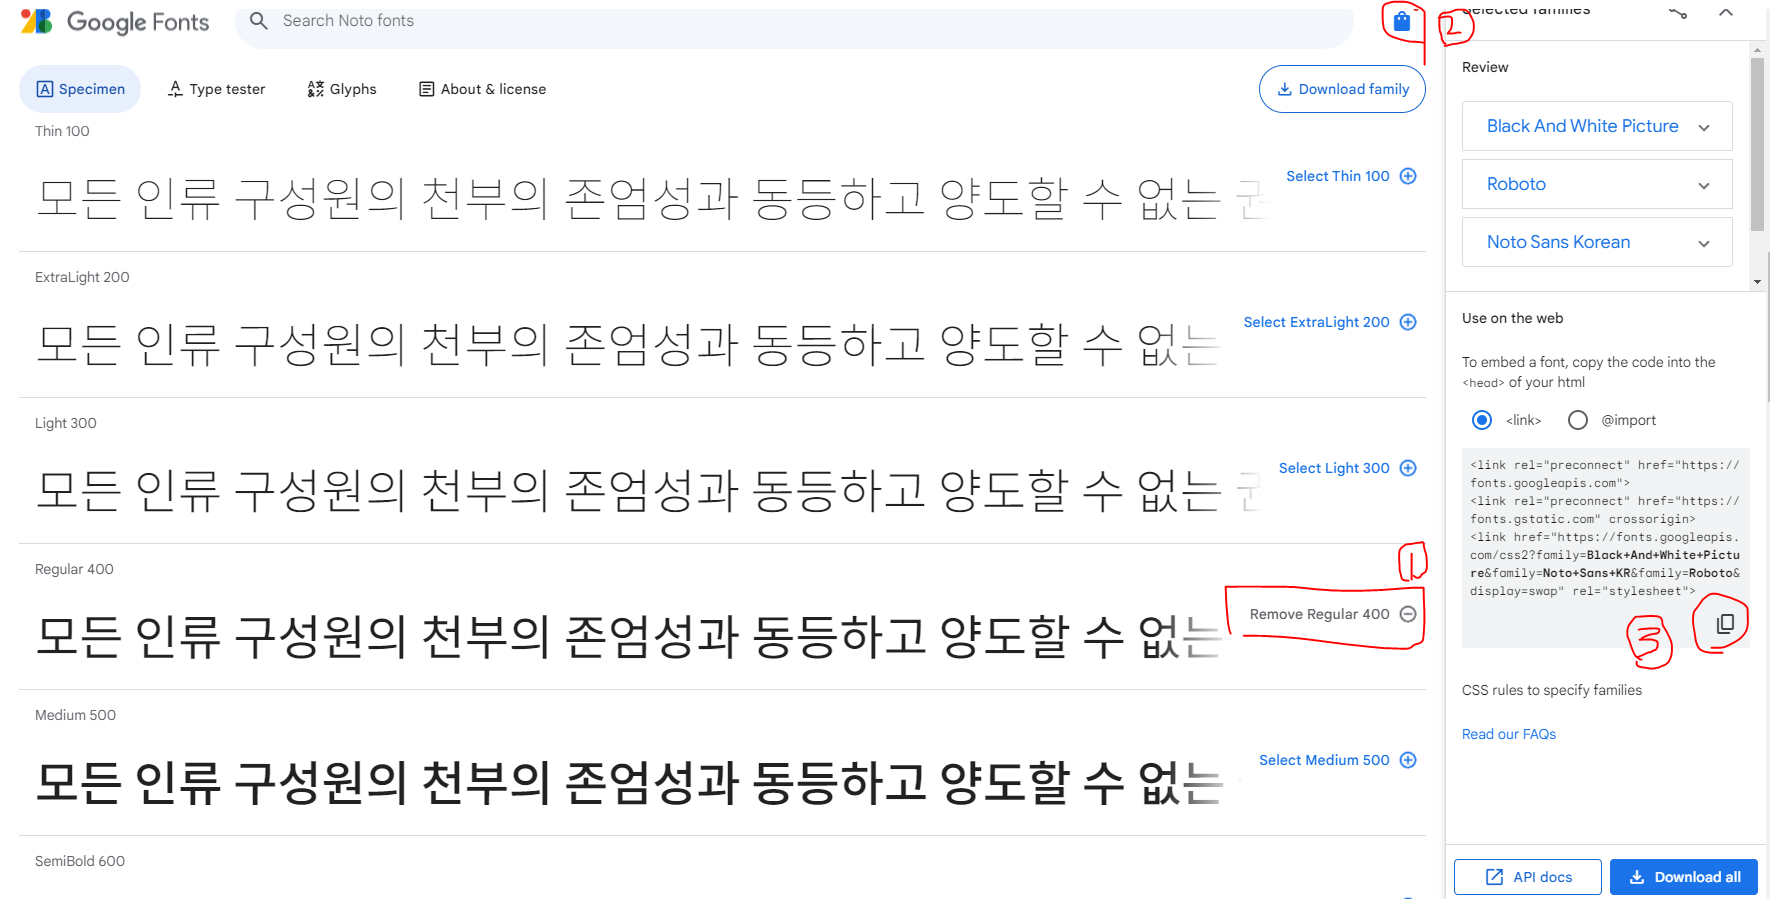The width and height of the screenshot is (1770, 899).
Task: Select the <link> embed option
Action: tap(1482, 420)
